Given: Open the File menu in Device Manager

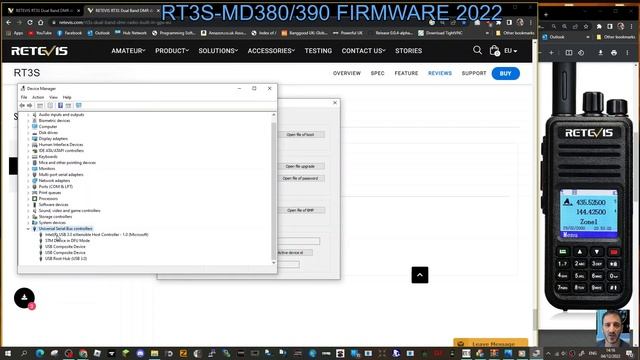Looking at the screenshot, I should (x=24, y=97).
